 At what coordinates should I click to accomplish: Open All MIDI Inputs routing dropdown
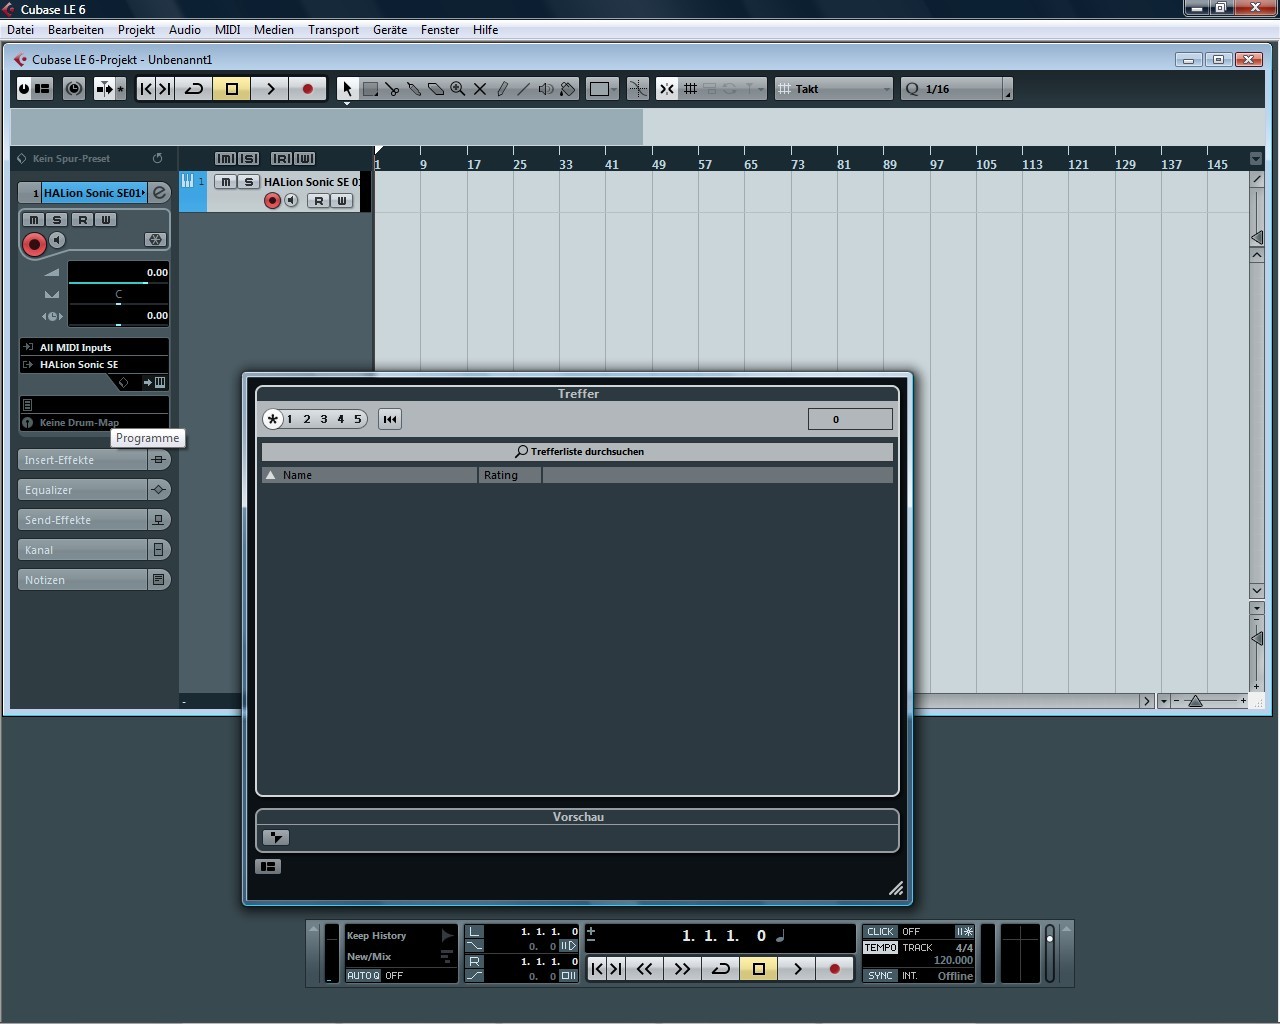[94, 347]
